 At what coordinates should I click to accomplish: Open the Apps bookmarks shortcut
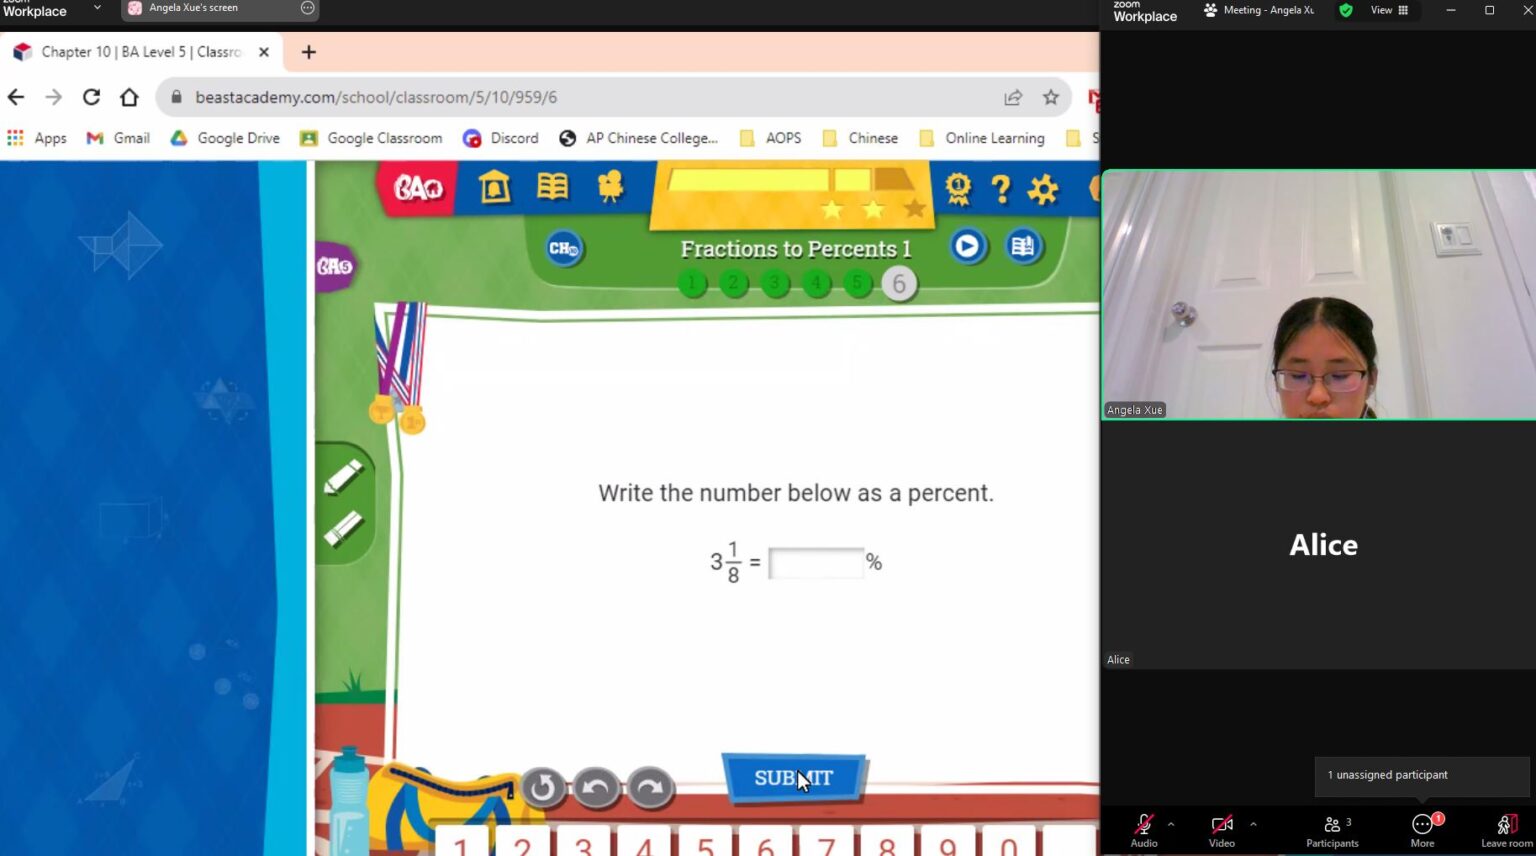tap(37, 138)
